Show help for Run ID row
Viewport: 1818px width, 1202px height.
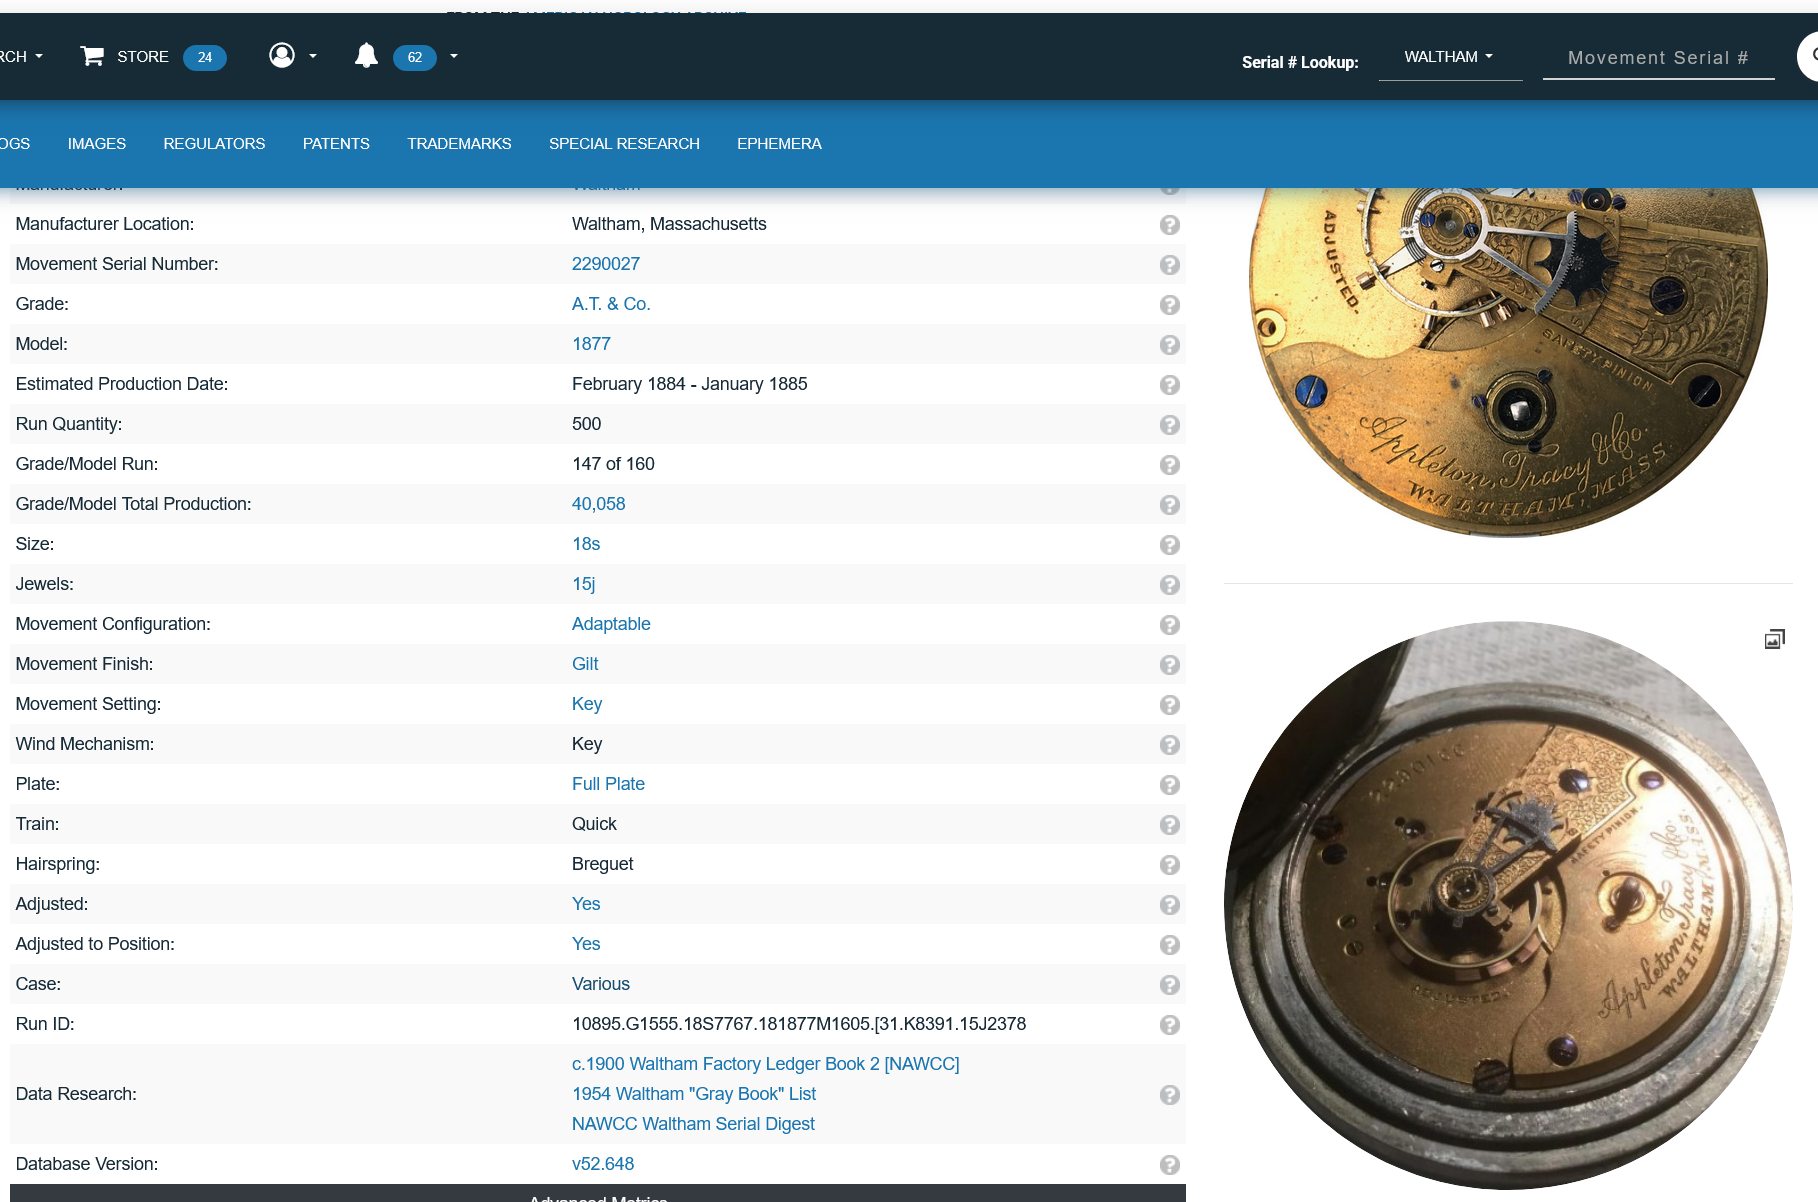pos(1170,1025)
